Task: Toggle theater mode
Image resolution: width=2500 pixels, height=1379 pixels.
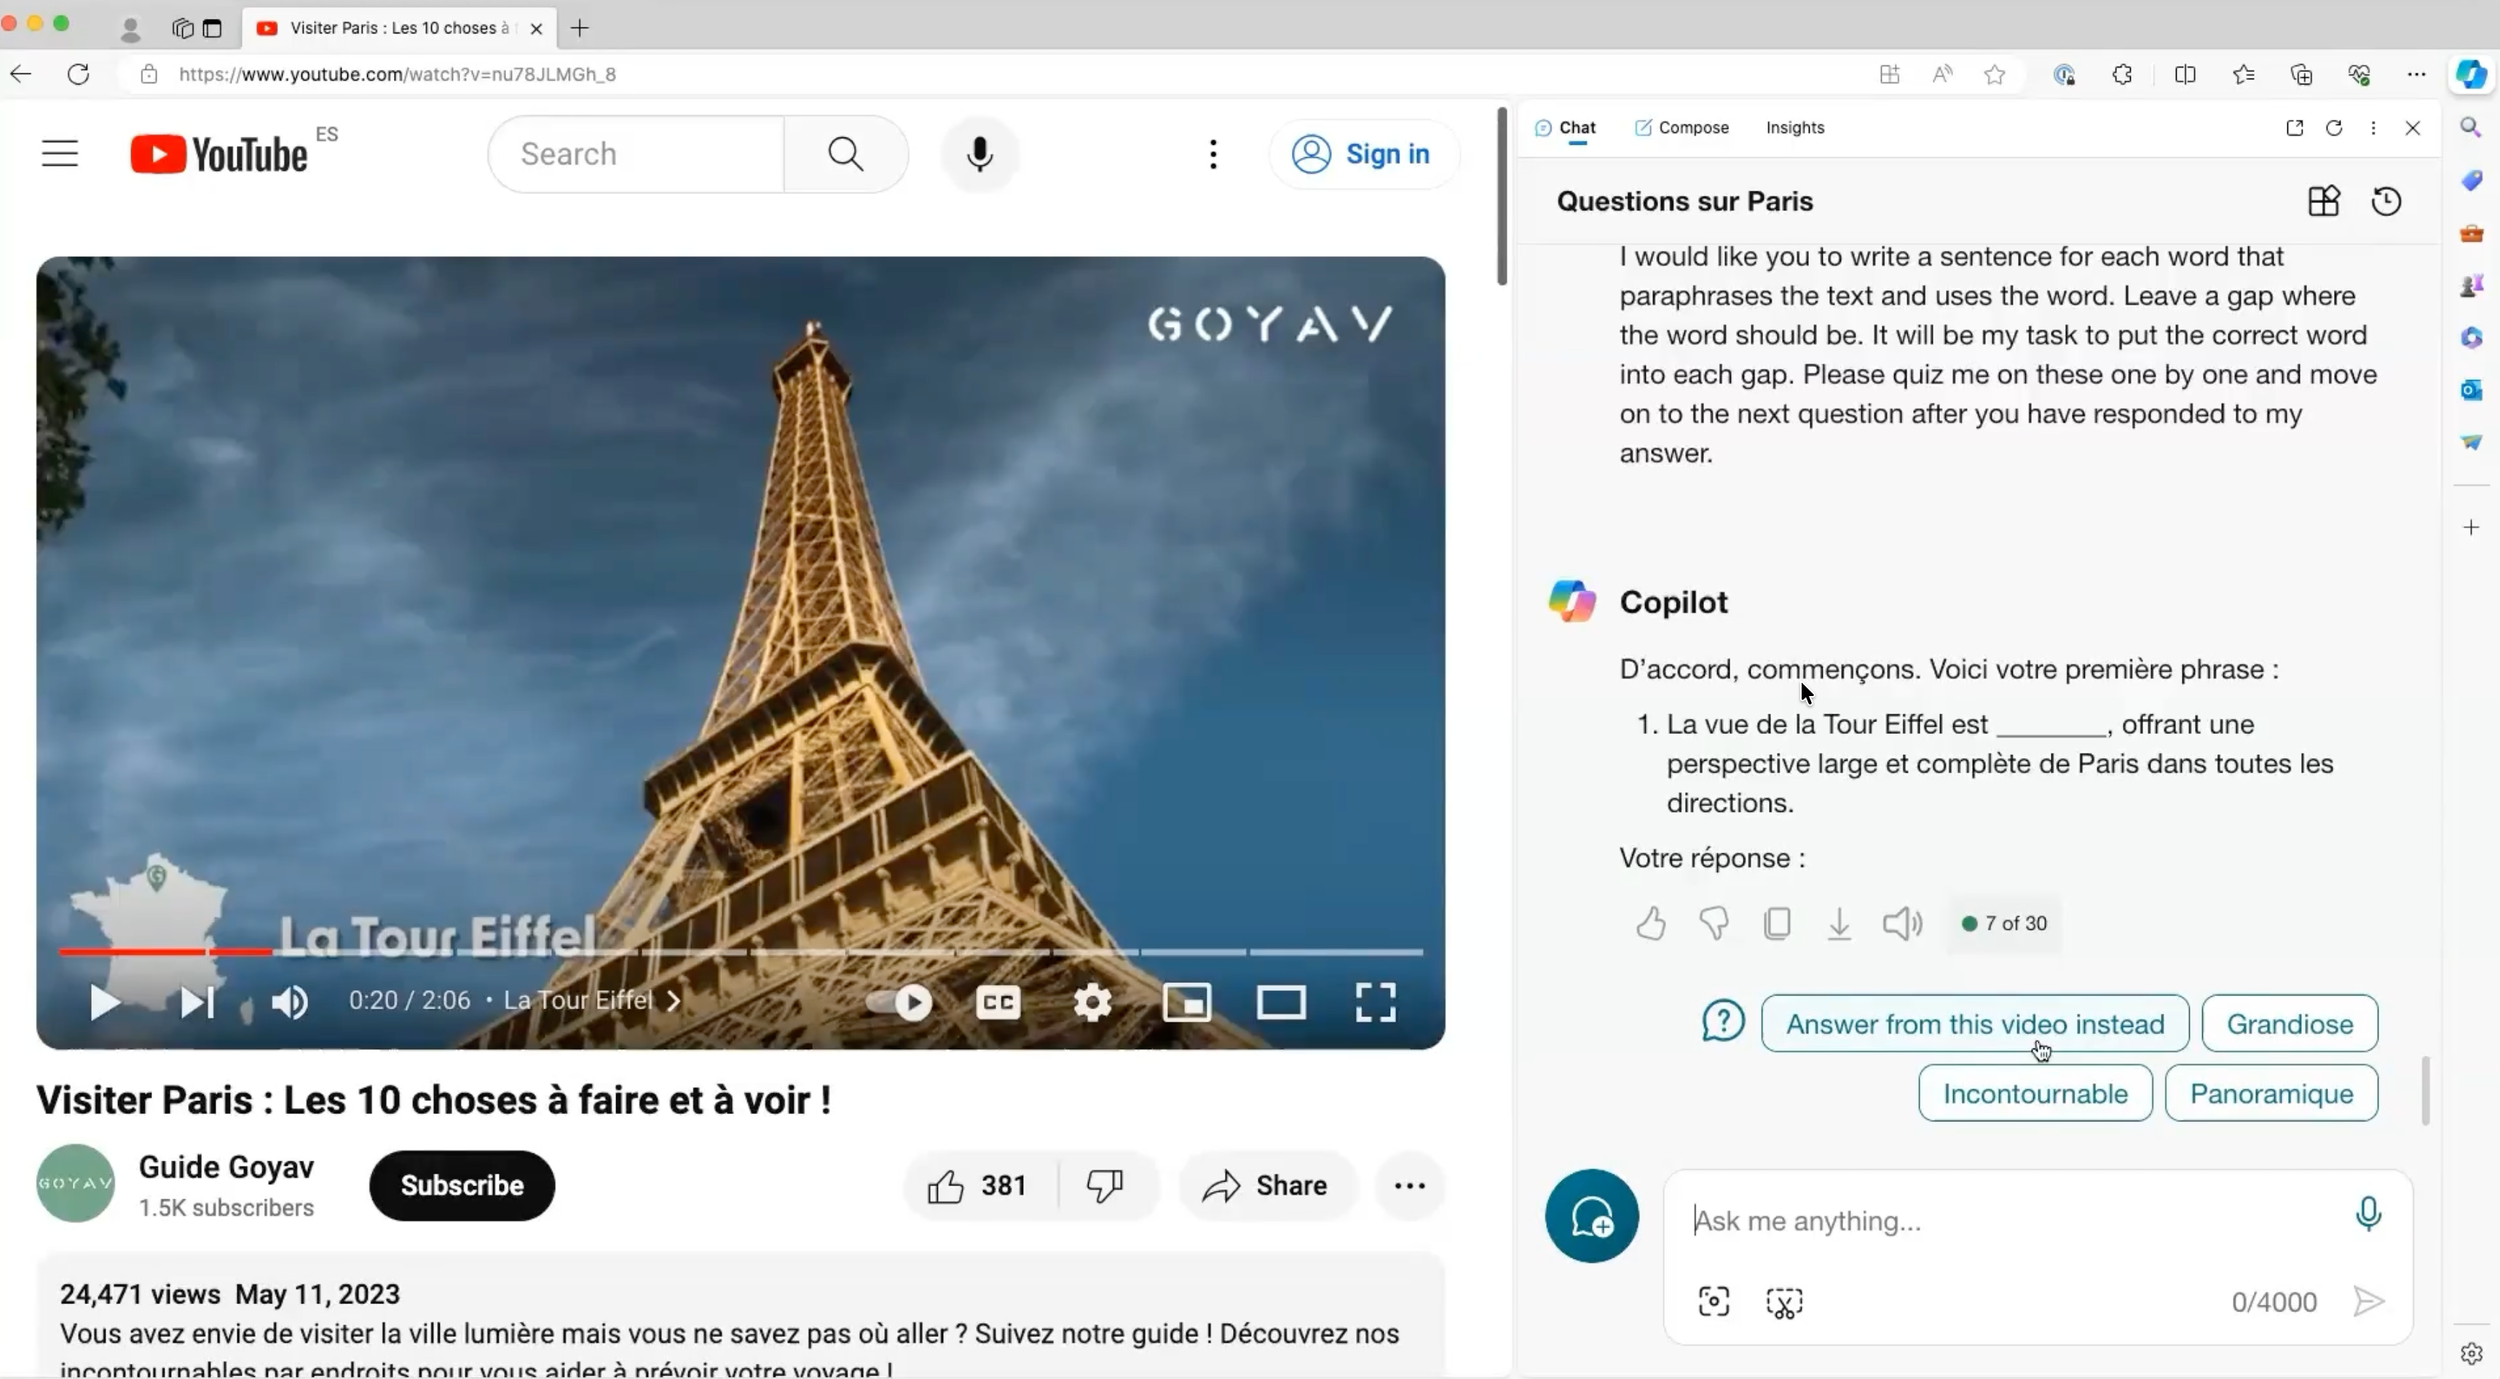Action: [x=1281, y=1002]
